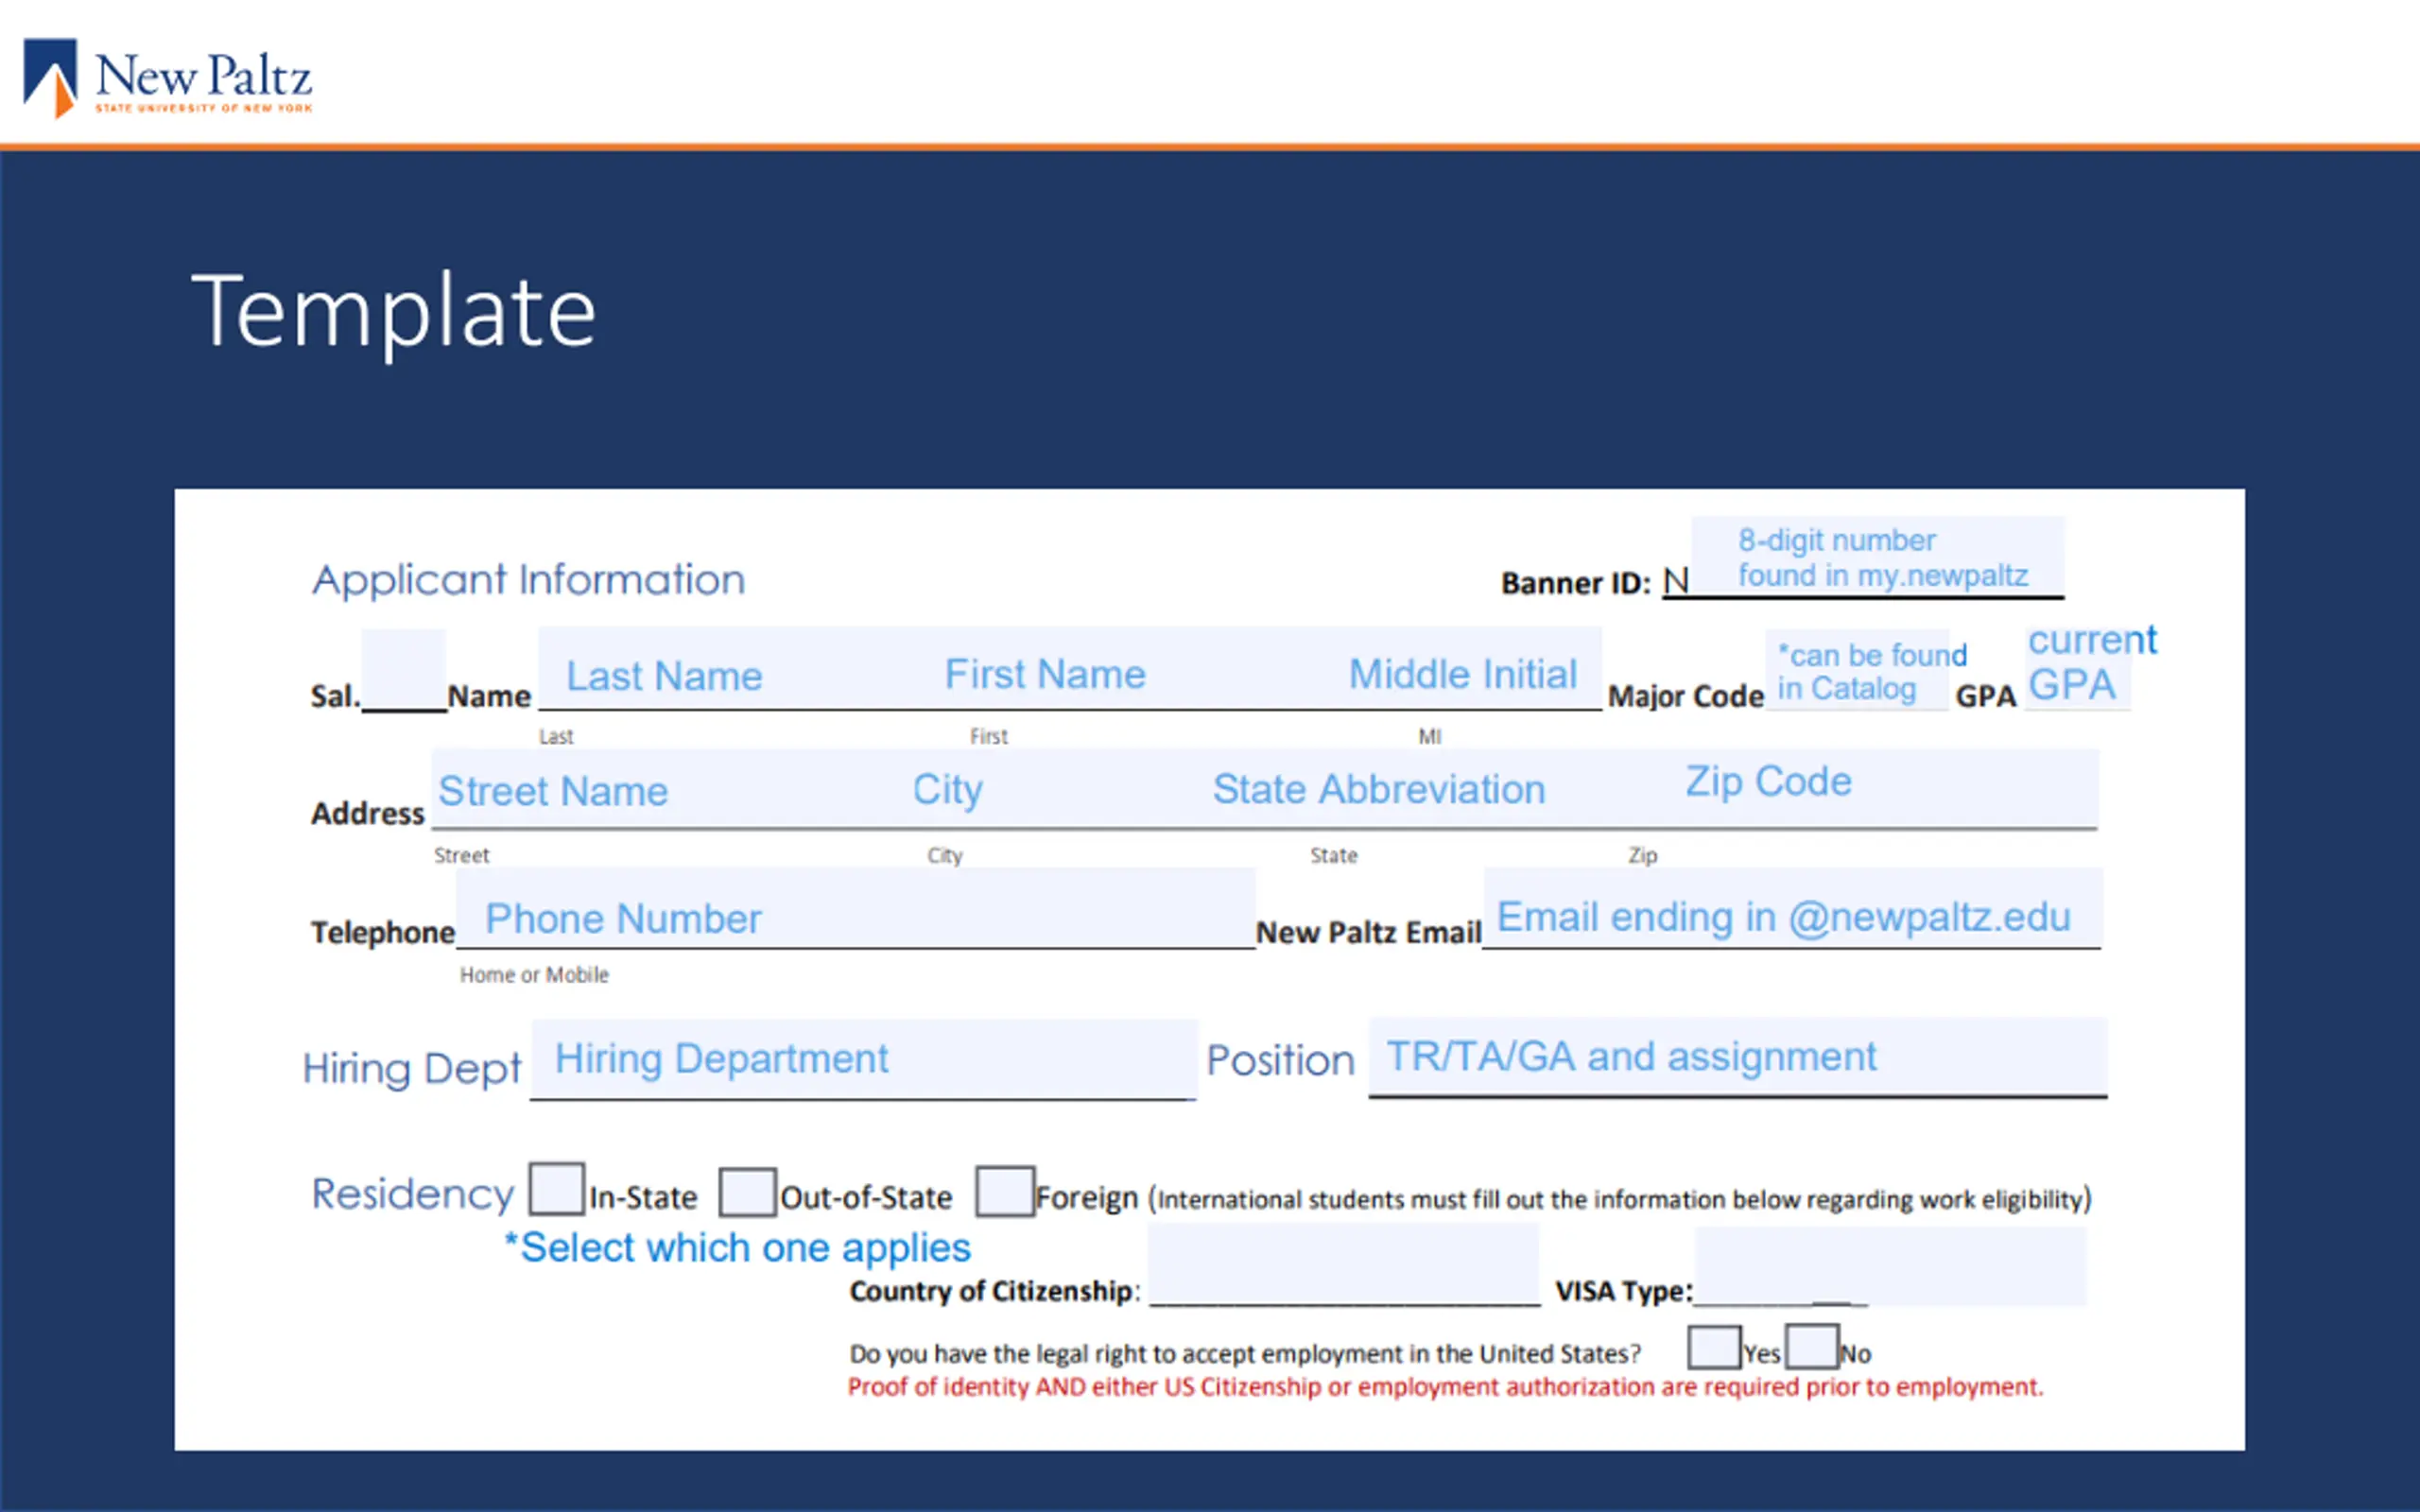Image resolution: width=2420 pixels, height=1512 pixels.
Task: Click the Last Name field
Action: 664,676
